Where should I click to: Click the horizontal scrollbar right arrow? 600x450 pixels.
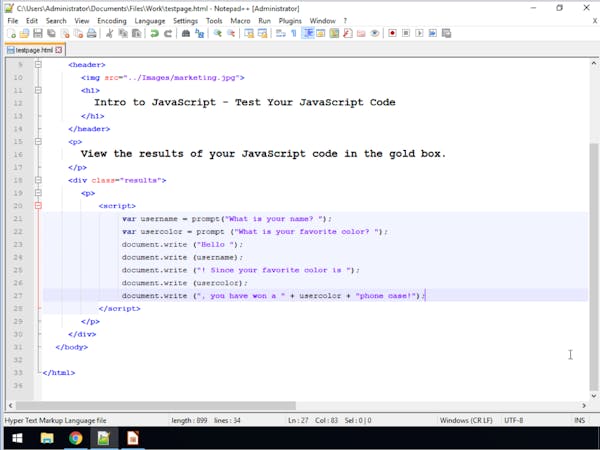tap(584, 405)
